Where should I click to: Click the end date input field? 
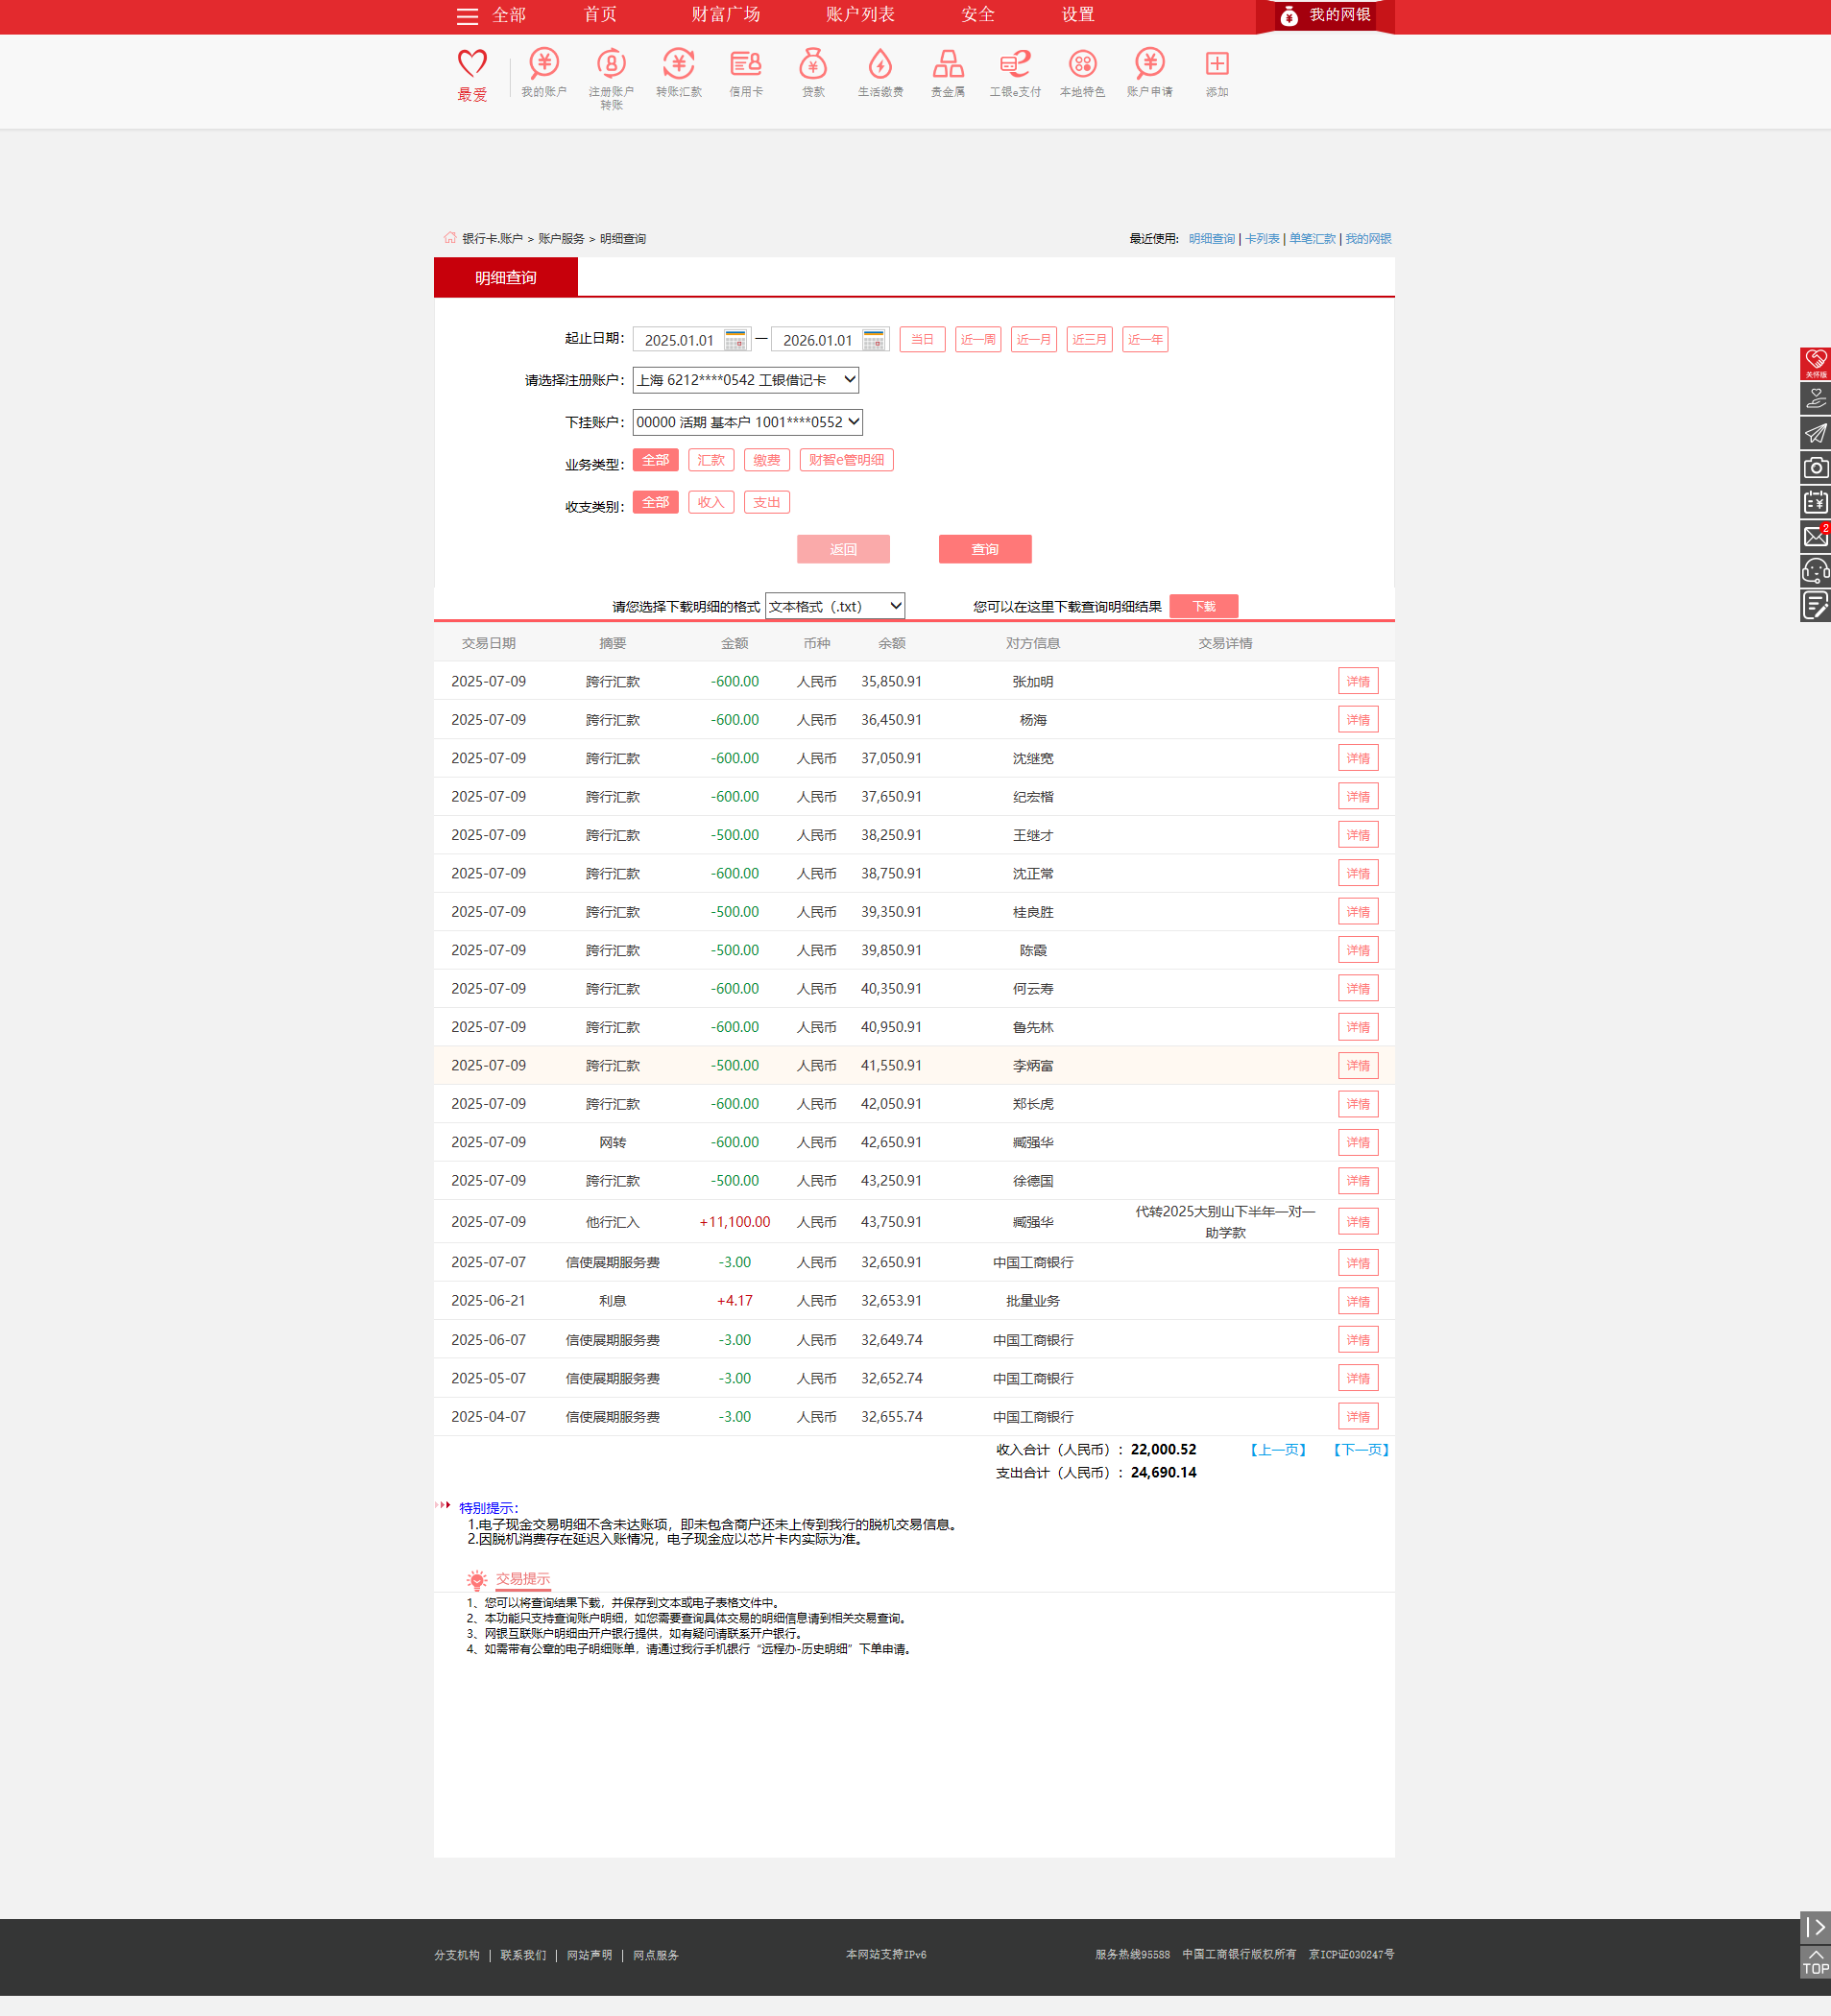tap(816, 340)
